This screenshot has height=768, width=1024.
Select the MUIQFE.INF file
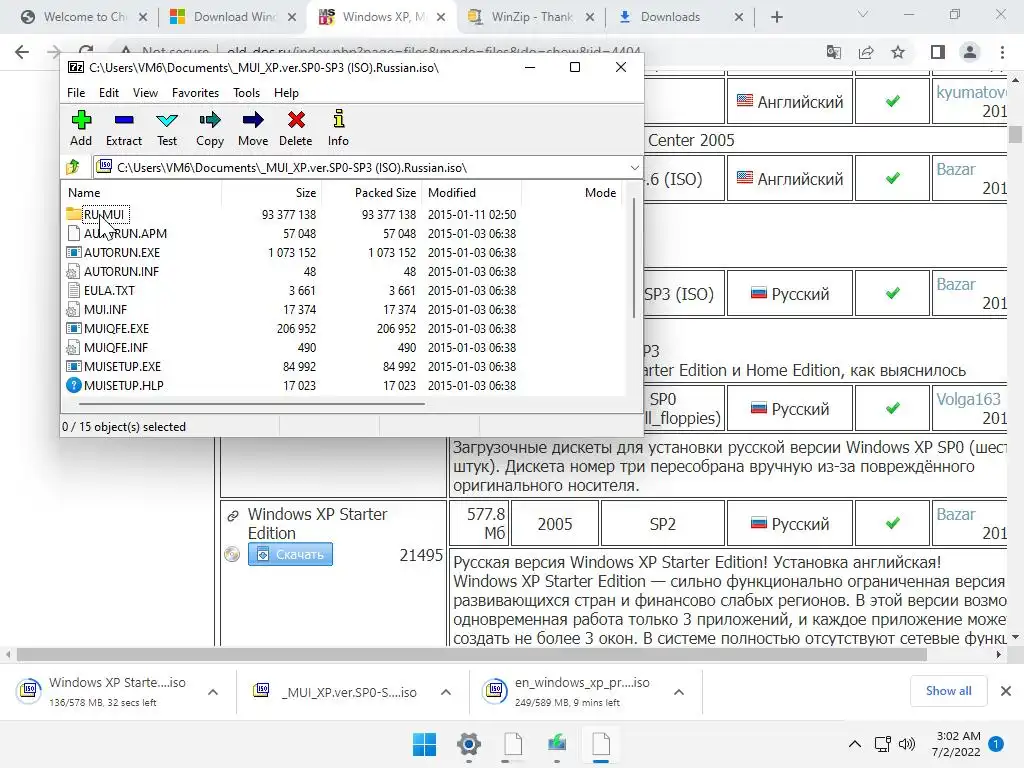point(116,347)
